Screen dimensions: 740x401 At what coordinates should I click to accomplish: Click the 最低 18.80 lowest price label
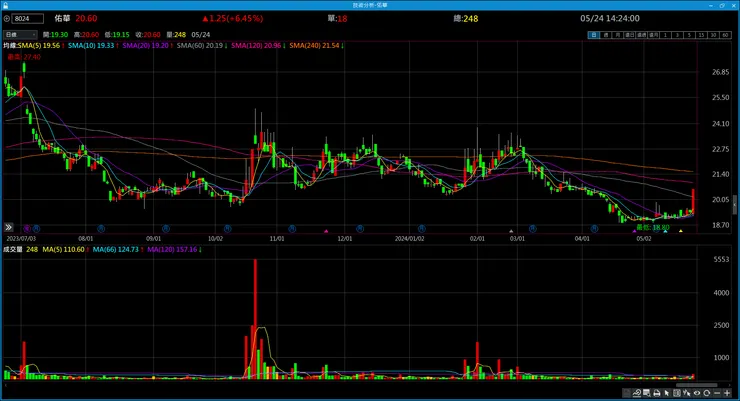click(653, 227)
